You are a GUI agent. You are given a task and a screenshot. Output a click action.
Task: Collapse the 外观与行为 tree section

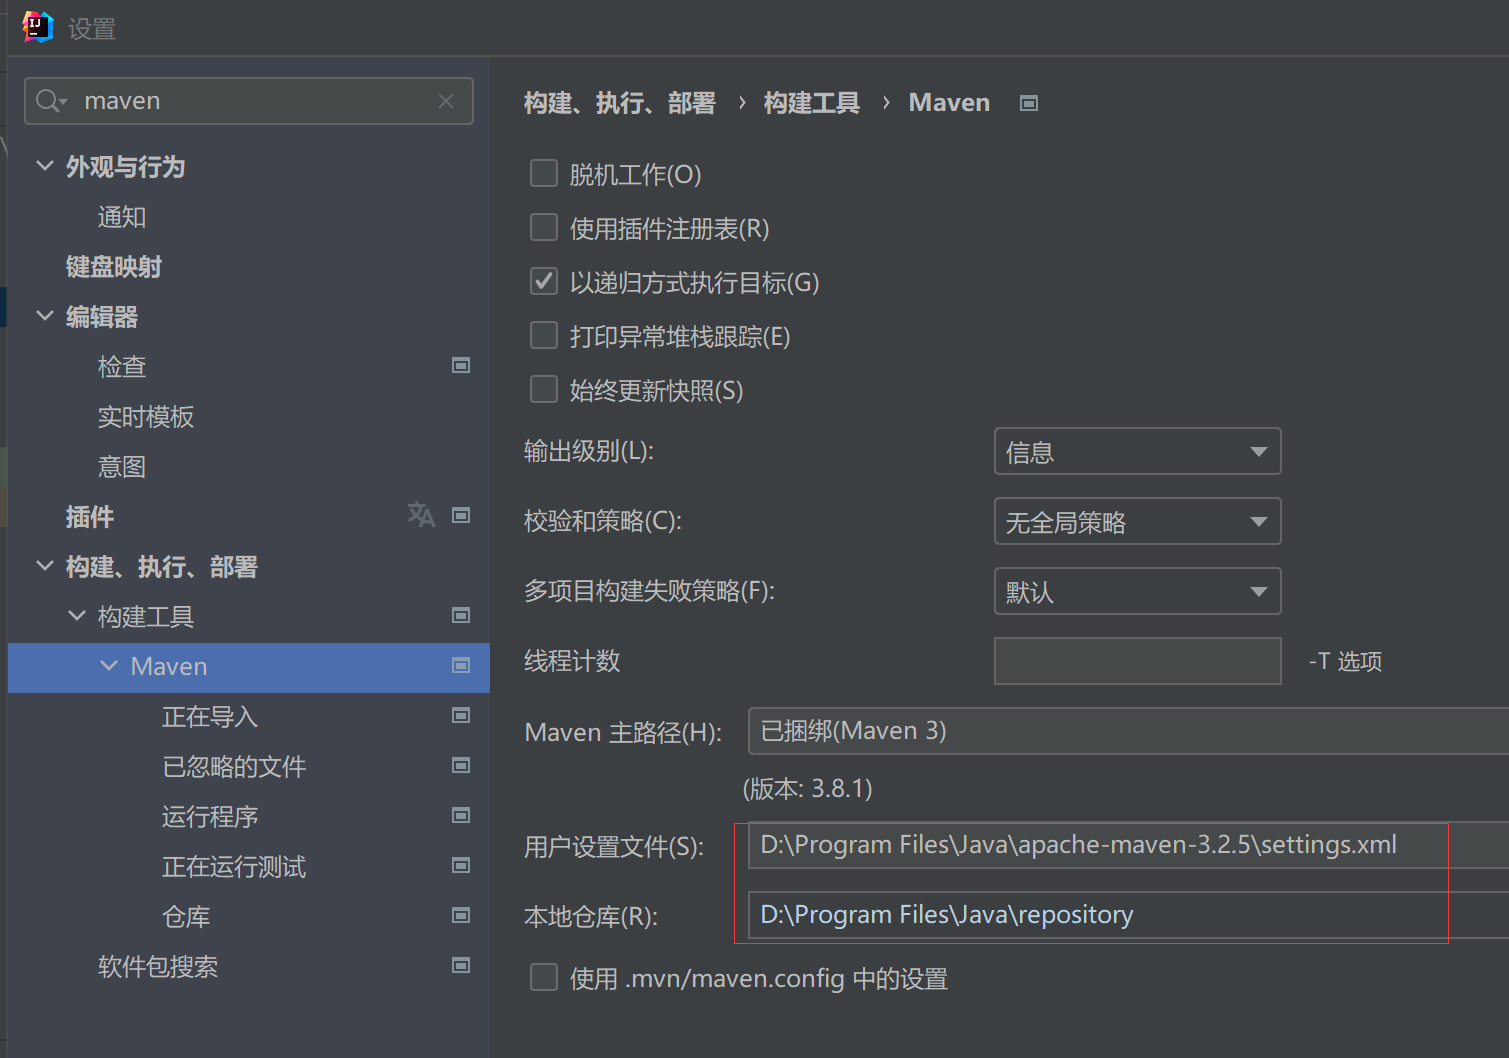[45, 166]
